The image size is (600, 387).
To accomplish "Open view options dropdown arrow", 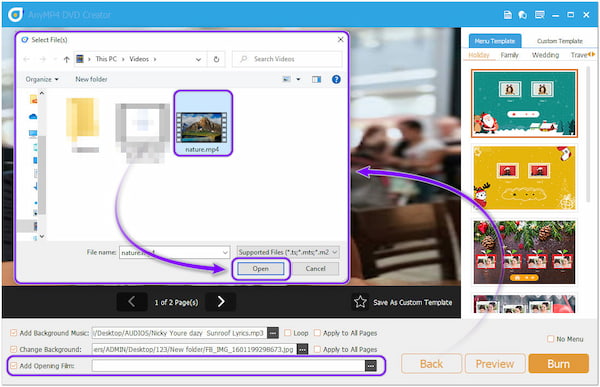I will pyautogui.click(x=298, y=79).
